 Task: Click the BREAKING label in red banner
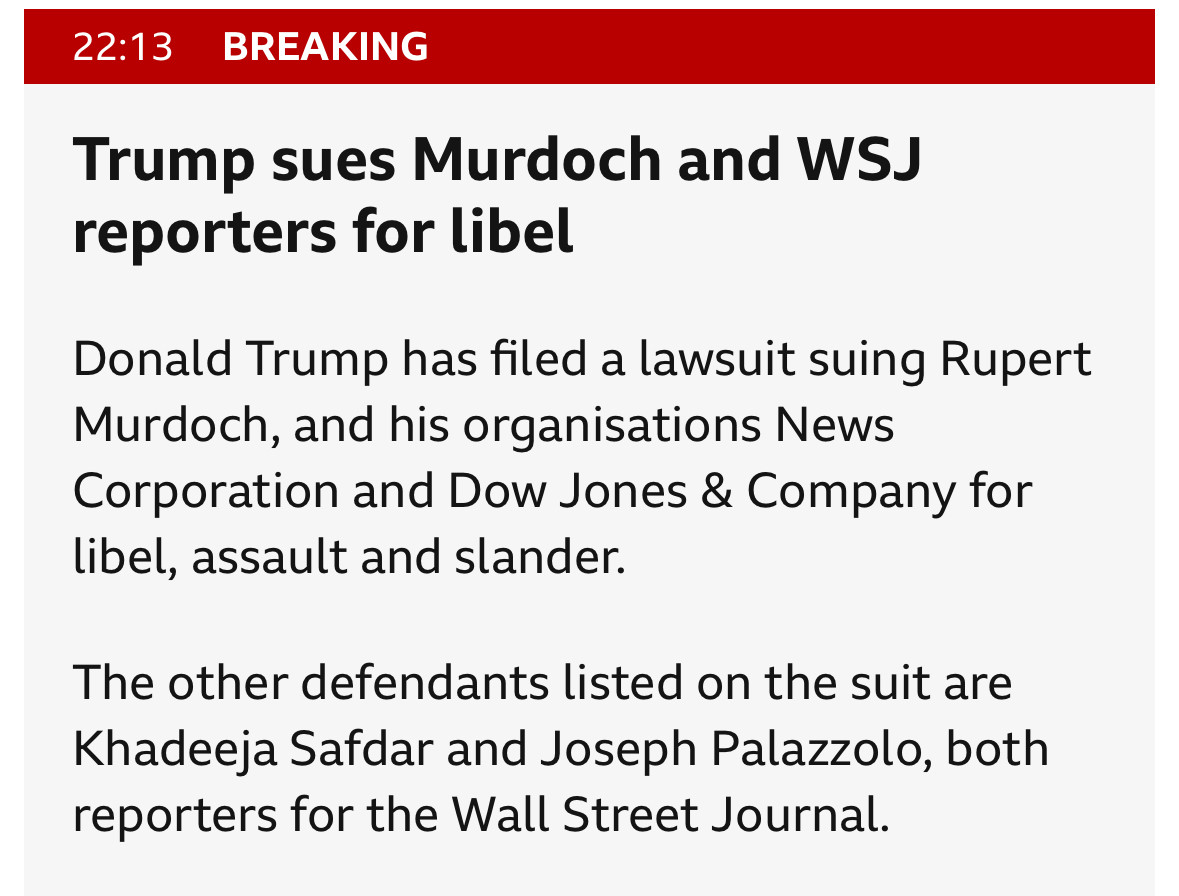[x=326, y=47]
